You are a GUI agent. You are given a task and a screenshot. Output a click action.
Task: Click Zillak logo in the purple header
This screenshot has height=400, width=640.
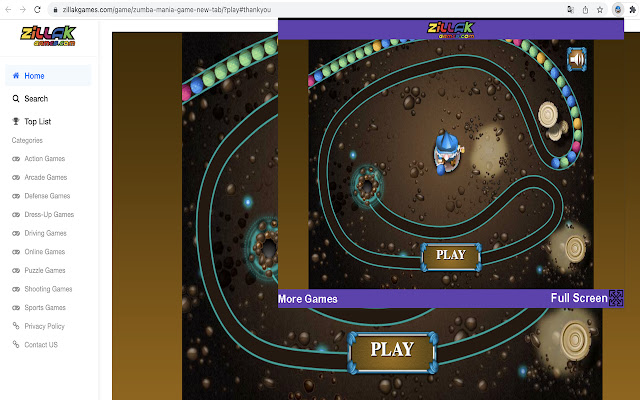click(x=451, y=30)
